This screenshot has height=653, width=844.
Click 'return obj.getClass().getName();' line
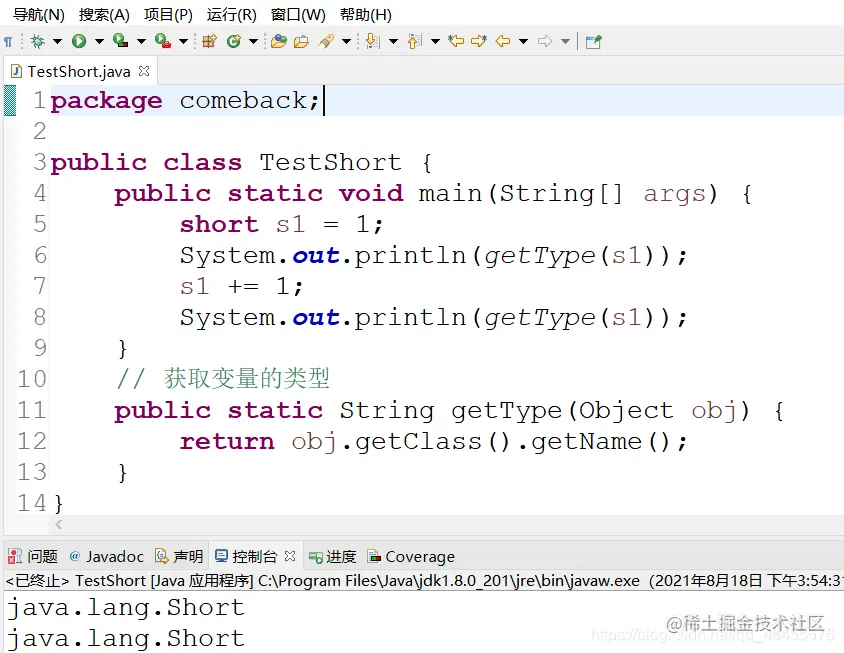[434, 442]
